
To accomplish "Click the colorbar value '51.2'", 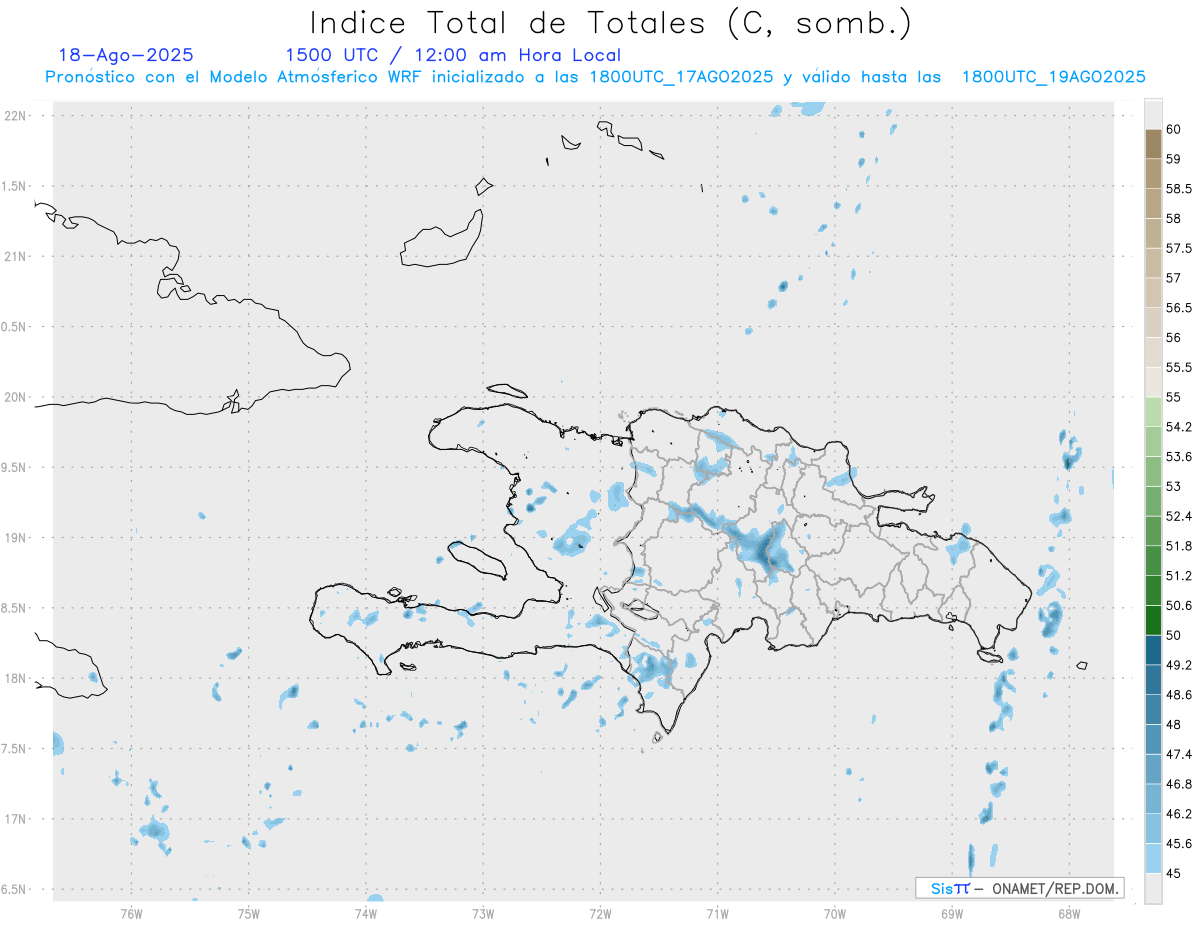I will tap(1179, 576).
